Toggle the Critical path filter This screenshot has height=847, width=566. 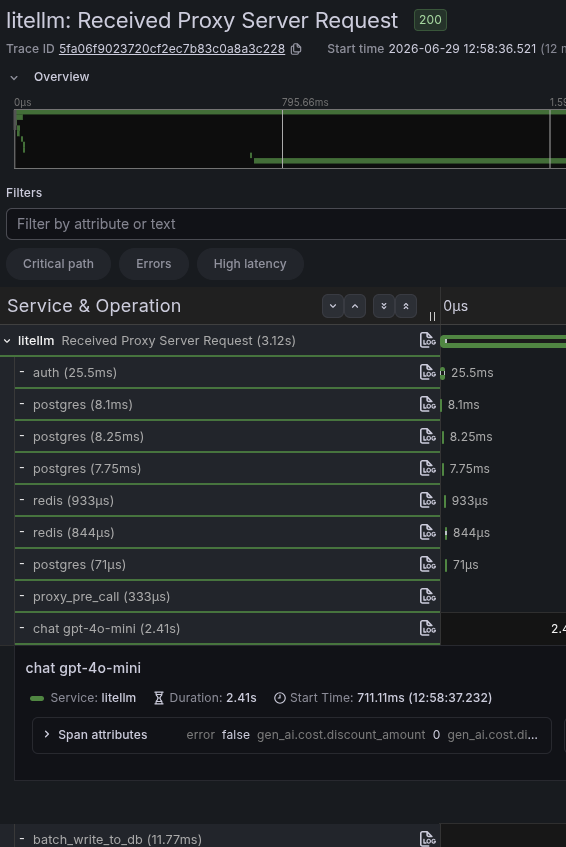tap(58, 264)
